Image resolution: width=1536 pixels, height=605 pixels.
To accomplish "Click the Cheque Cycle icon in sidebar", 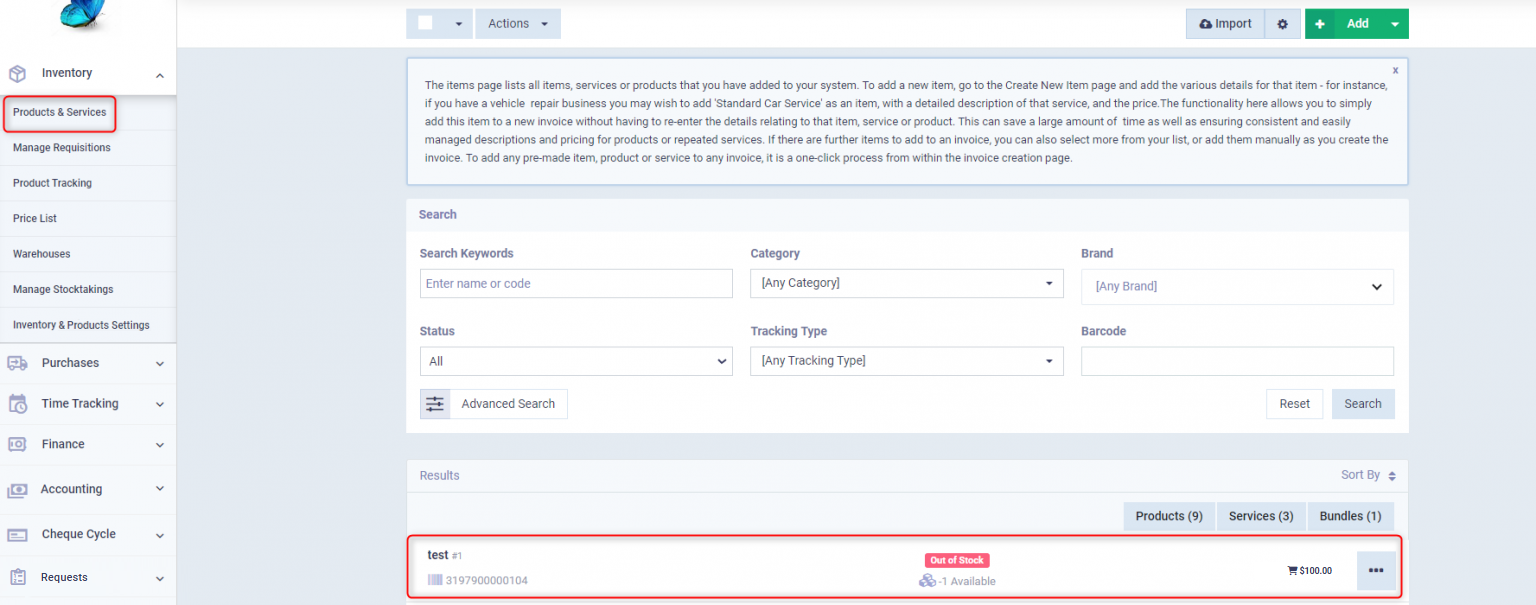I will (x=17, y=535).
